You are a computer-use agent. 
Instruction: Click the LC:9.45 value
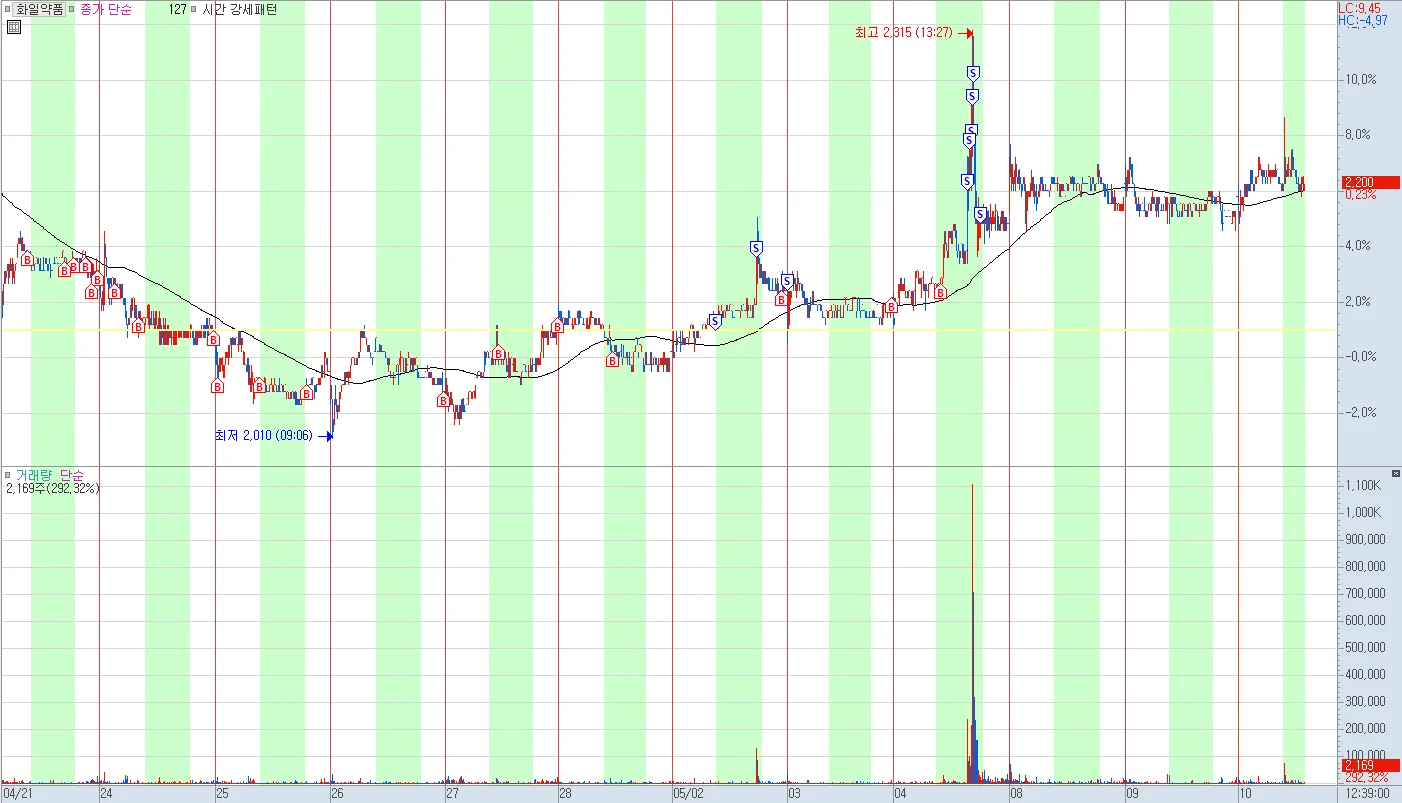pyautogui.click(x=1359, y=7)
